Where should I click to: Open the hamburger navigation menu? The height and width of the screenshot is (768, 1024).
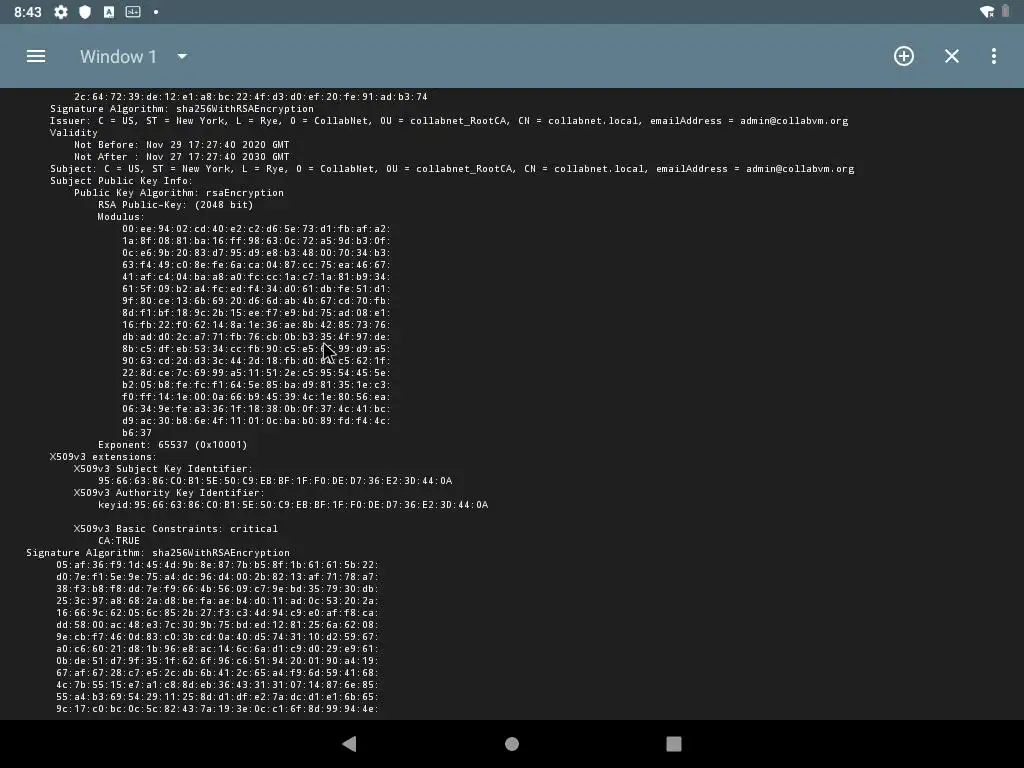coord(36,56)
